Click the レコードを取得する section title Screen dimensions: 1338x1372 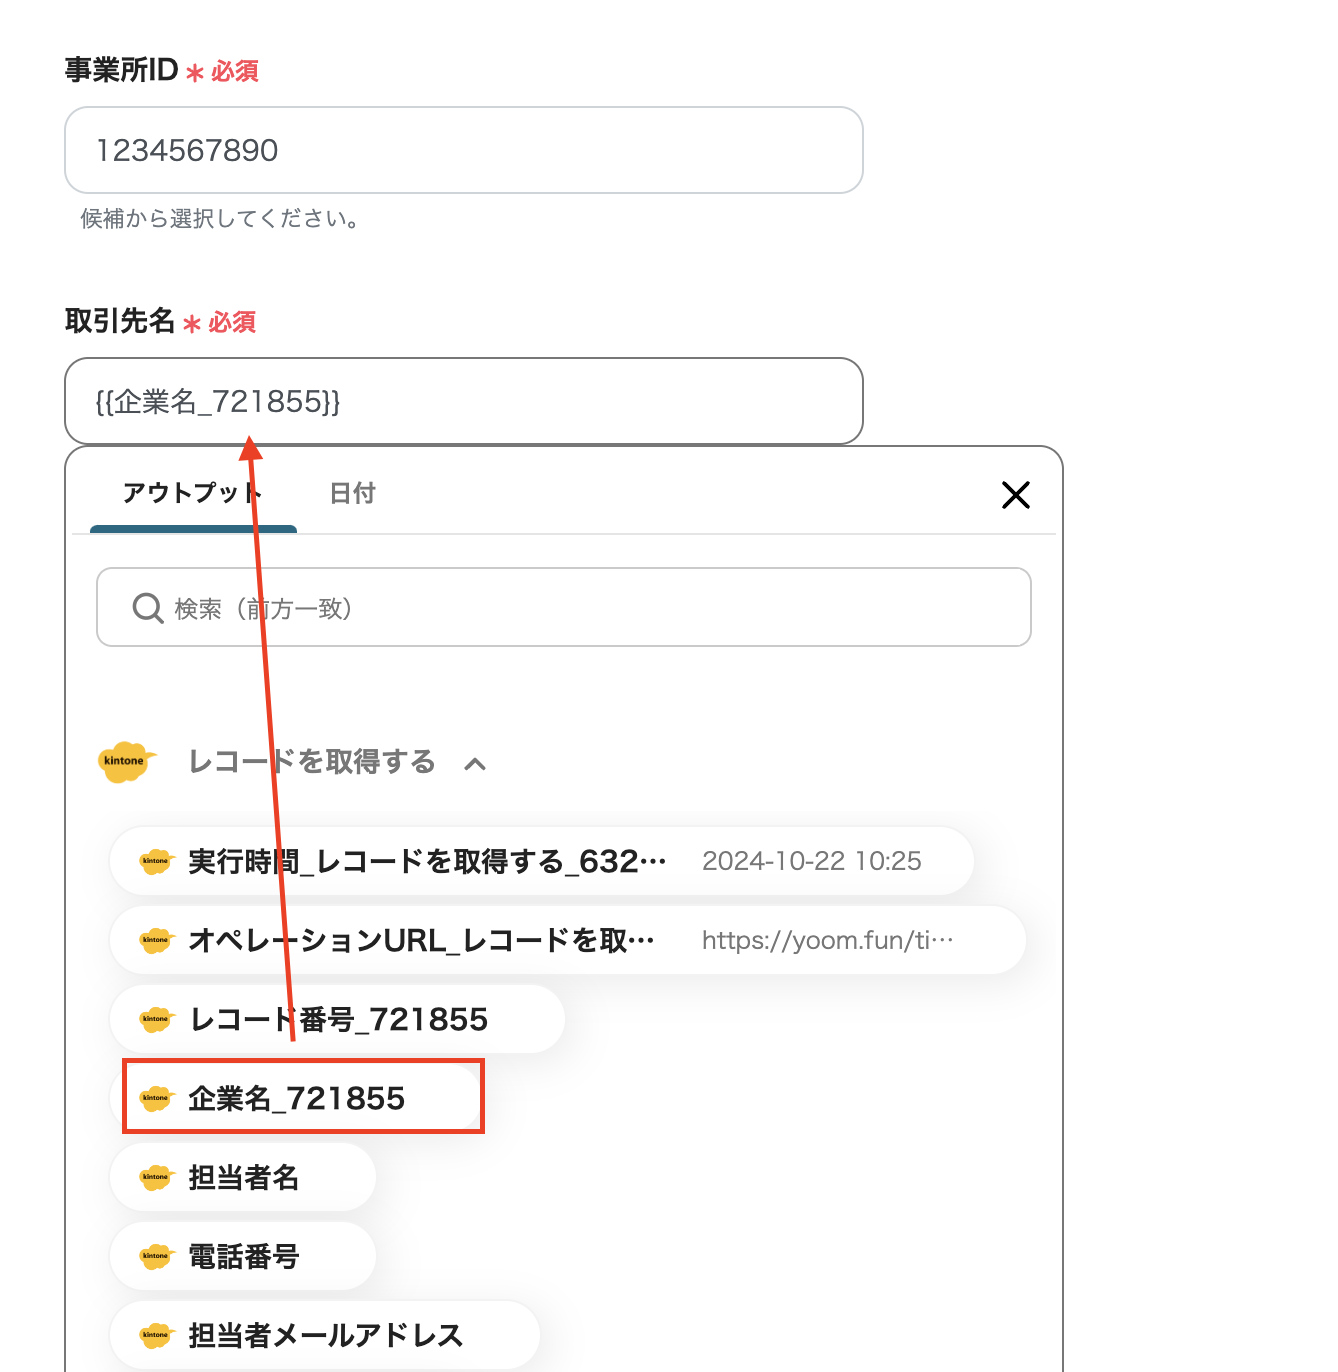click(x=312, y=762)
